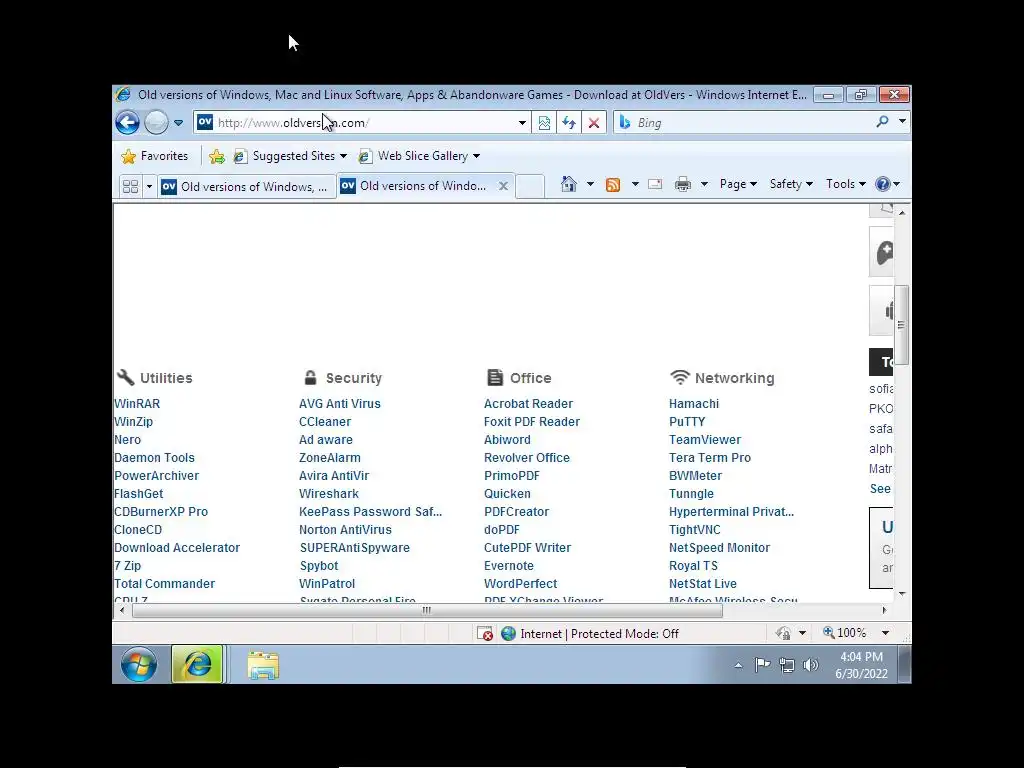
Task: Open the tab list dropdown arrow
Action: tap(149, 187)
